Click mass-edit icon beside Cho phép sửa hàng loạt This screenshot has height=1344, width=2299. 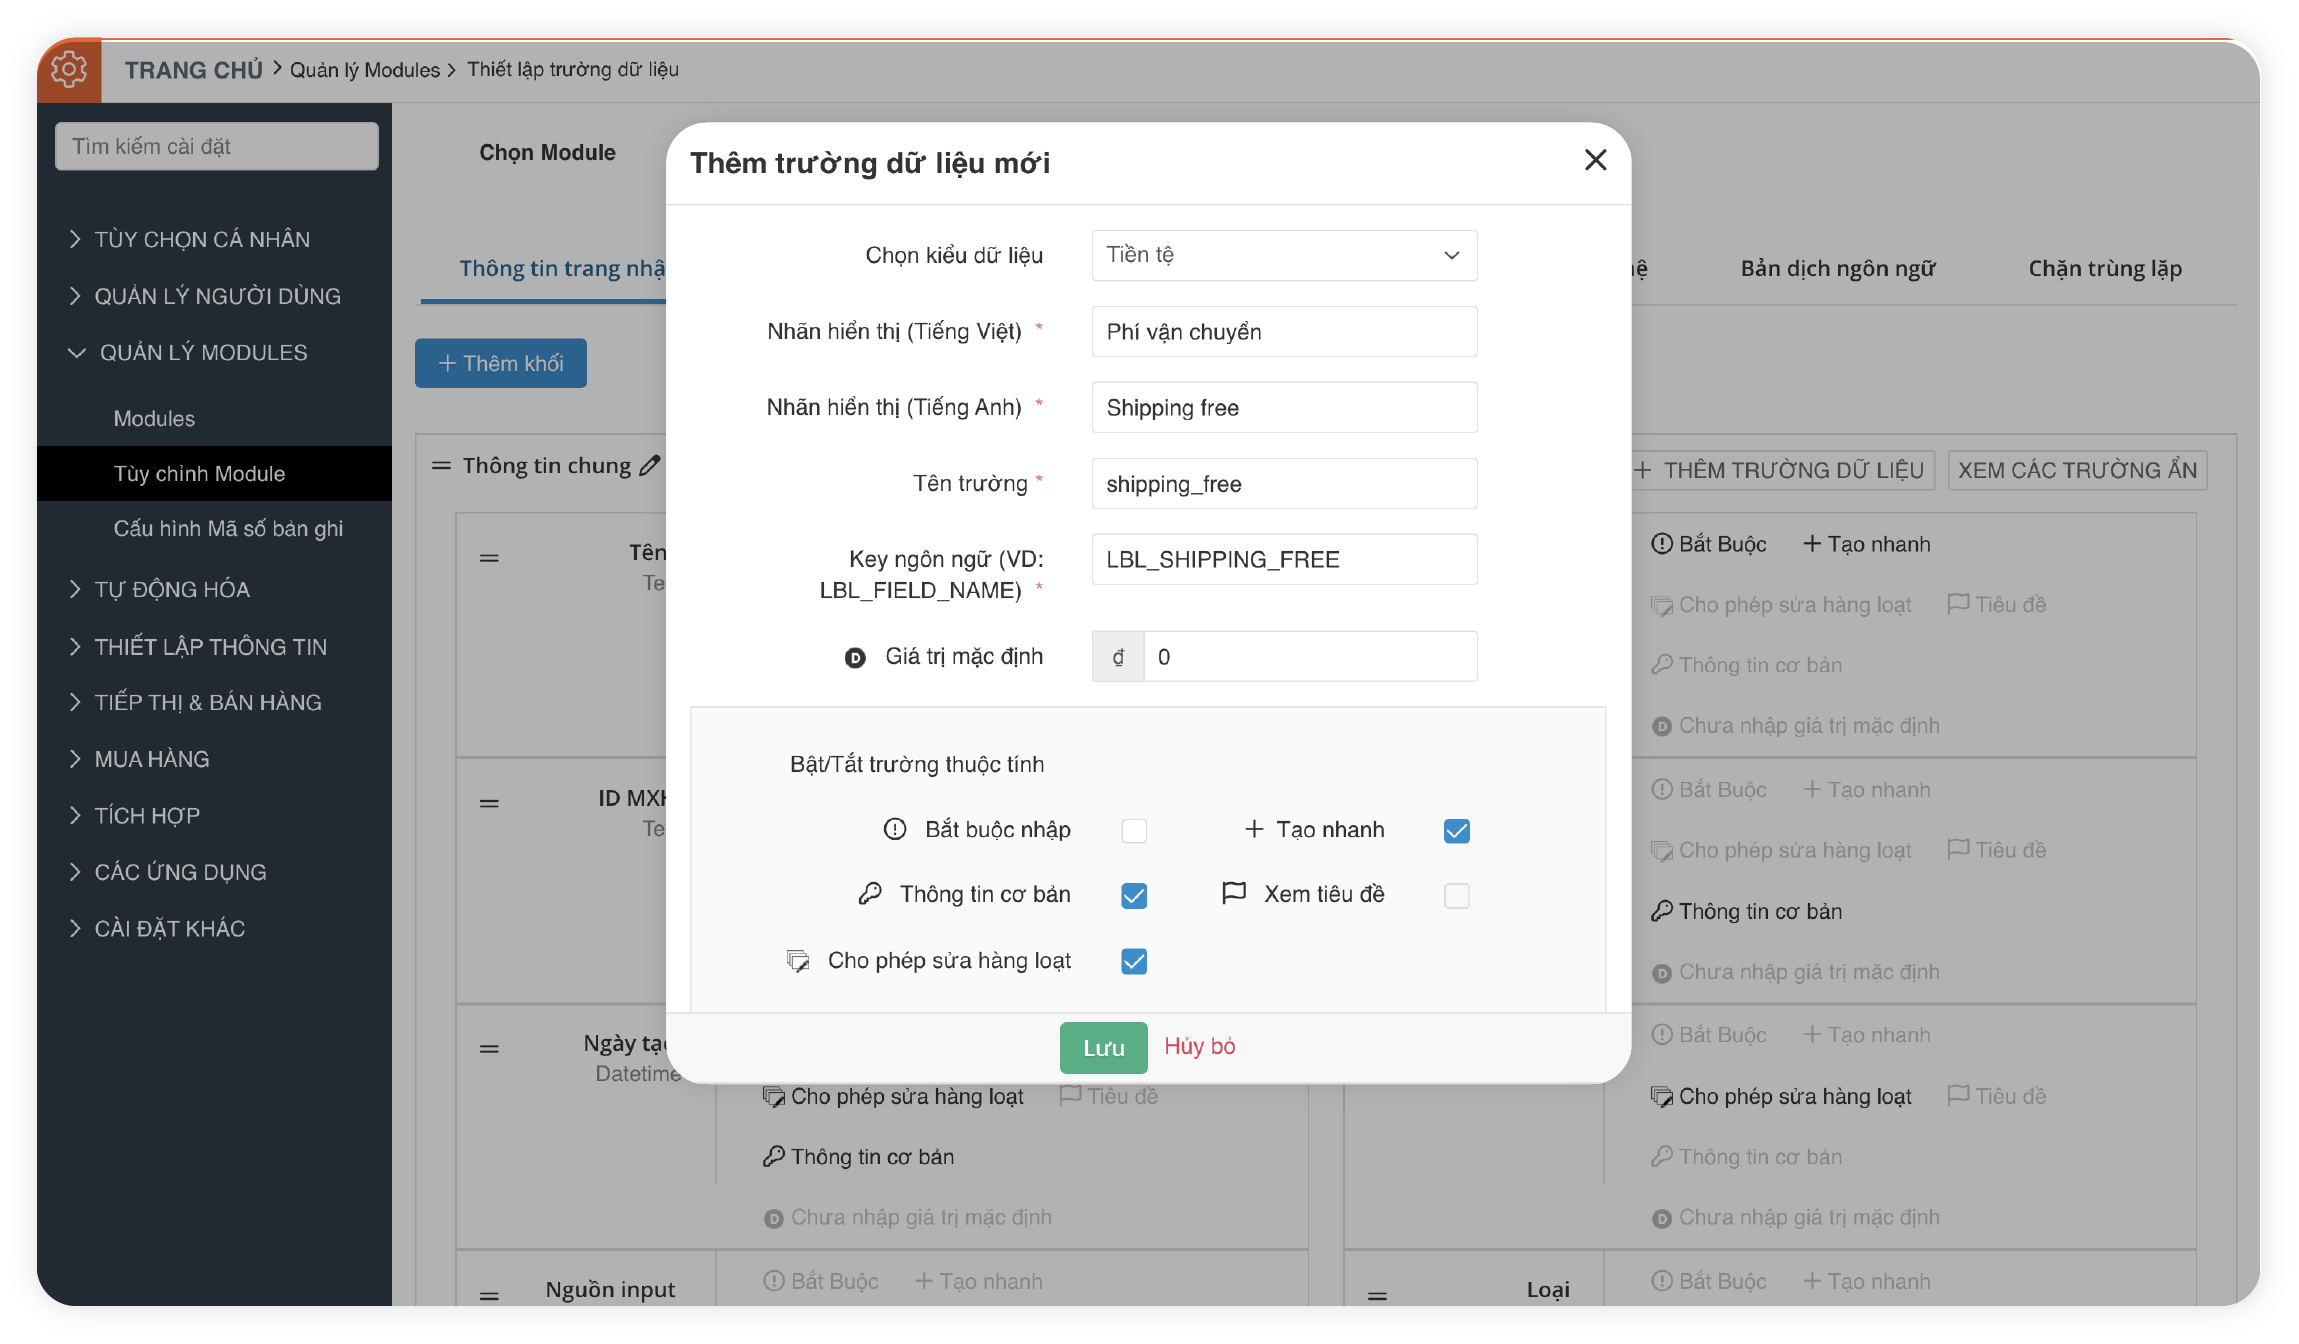[797, 961]
